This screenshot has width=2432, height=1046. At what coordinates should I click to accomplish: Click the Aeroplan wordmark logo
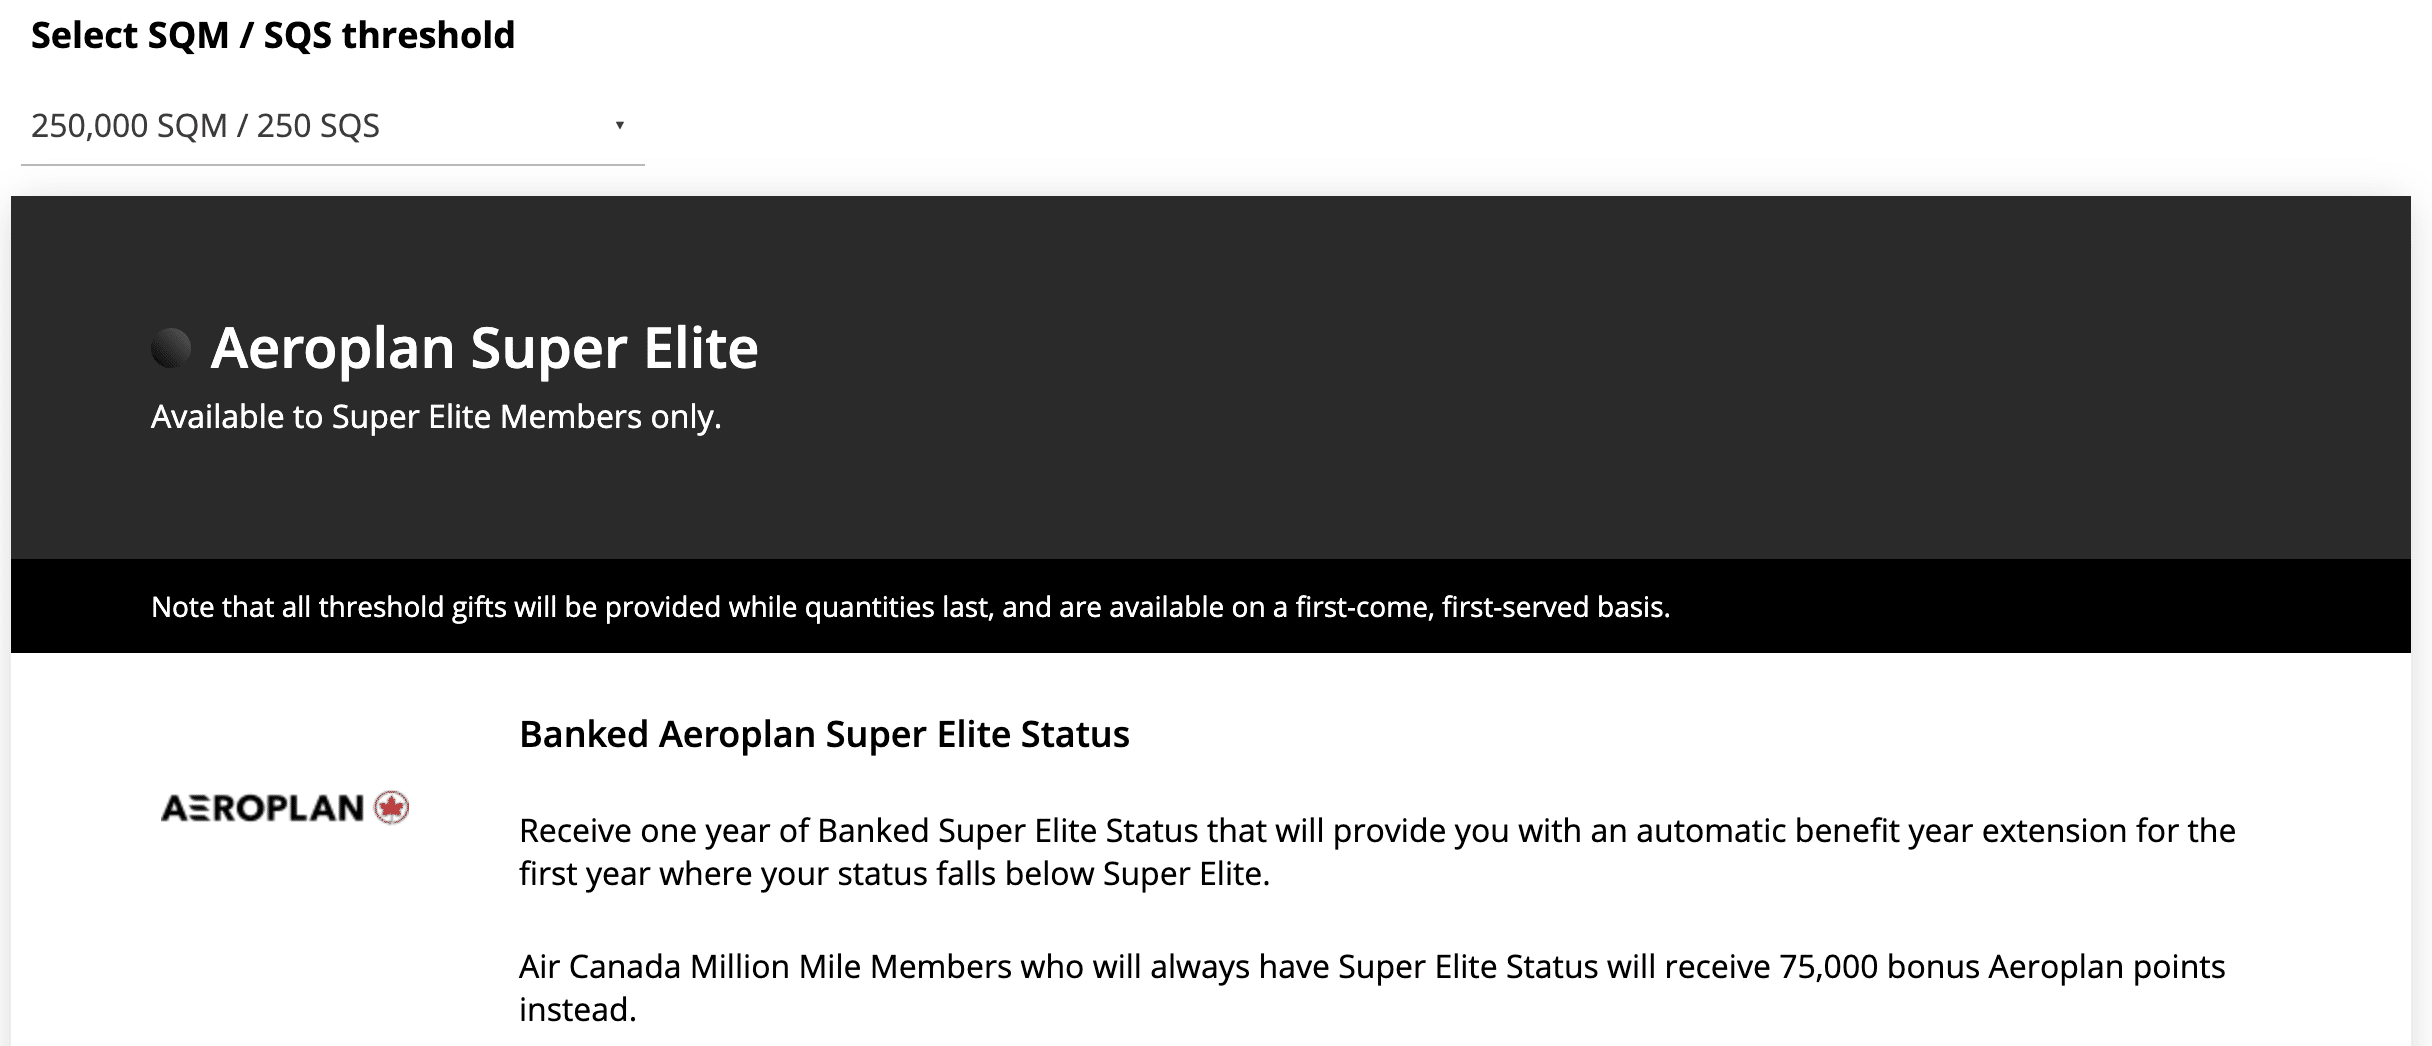point(262,808)
